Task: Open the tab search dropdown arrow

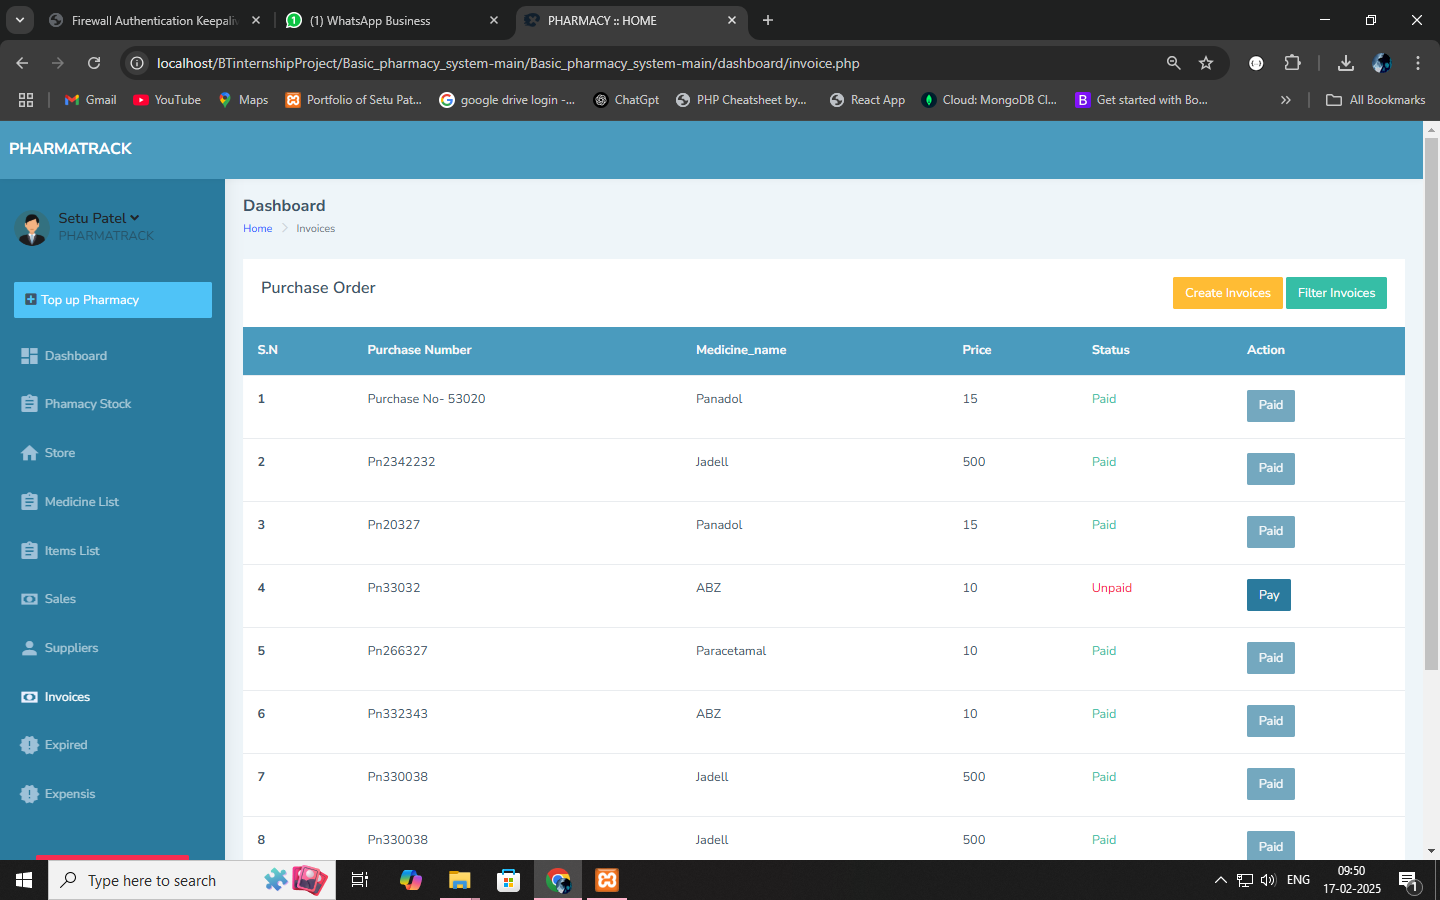Action: coord(19,20)
